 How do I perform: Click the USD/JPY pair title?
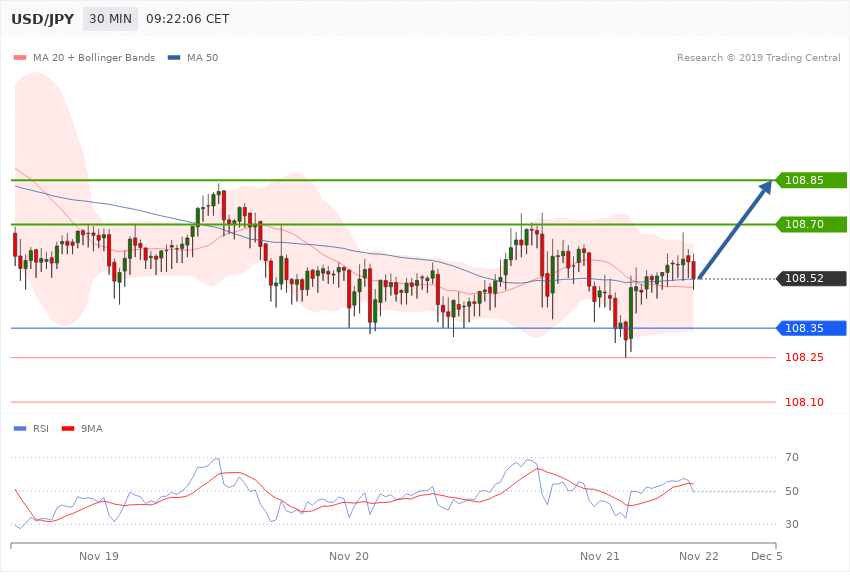pos(42,19)
